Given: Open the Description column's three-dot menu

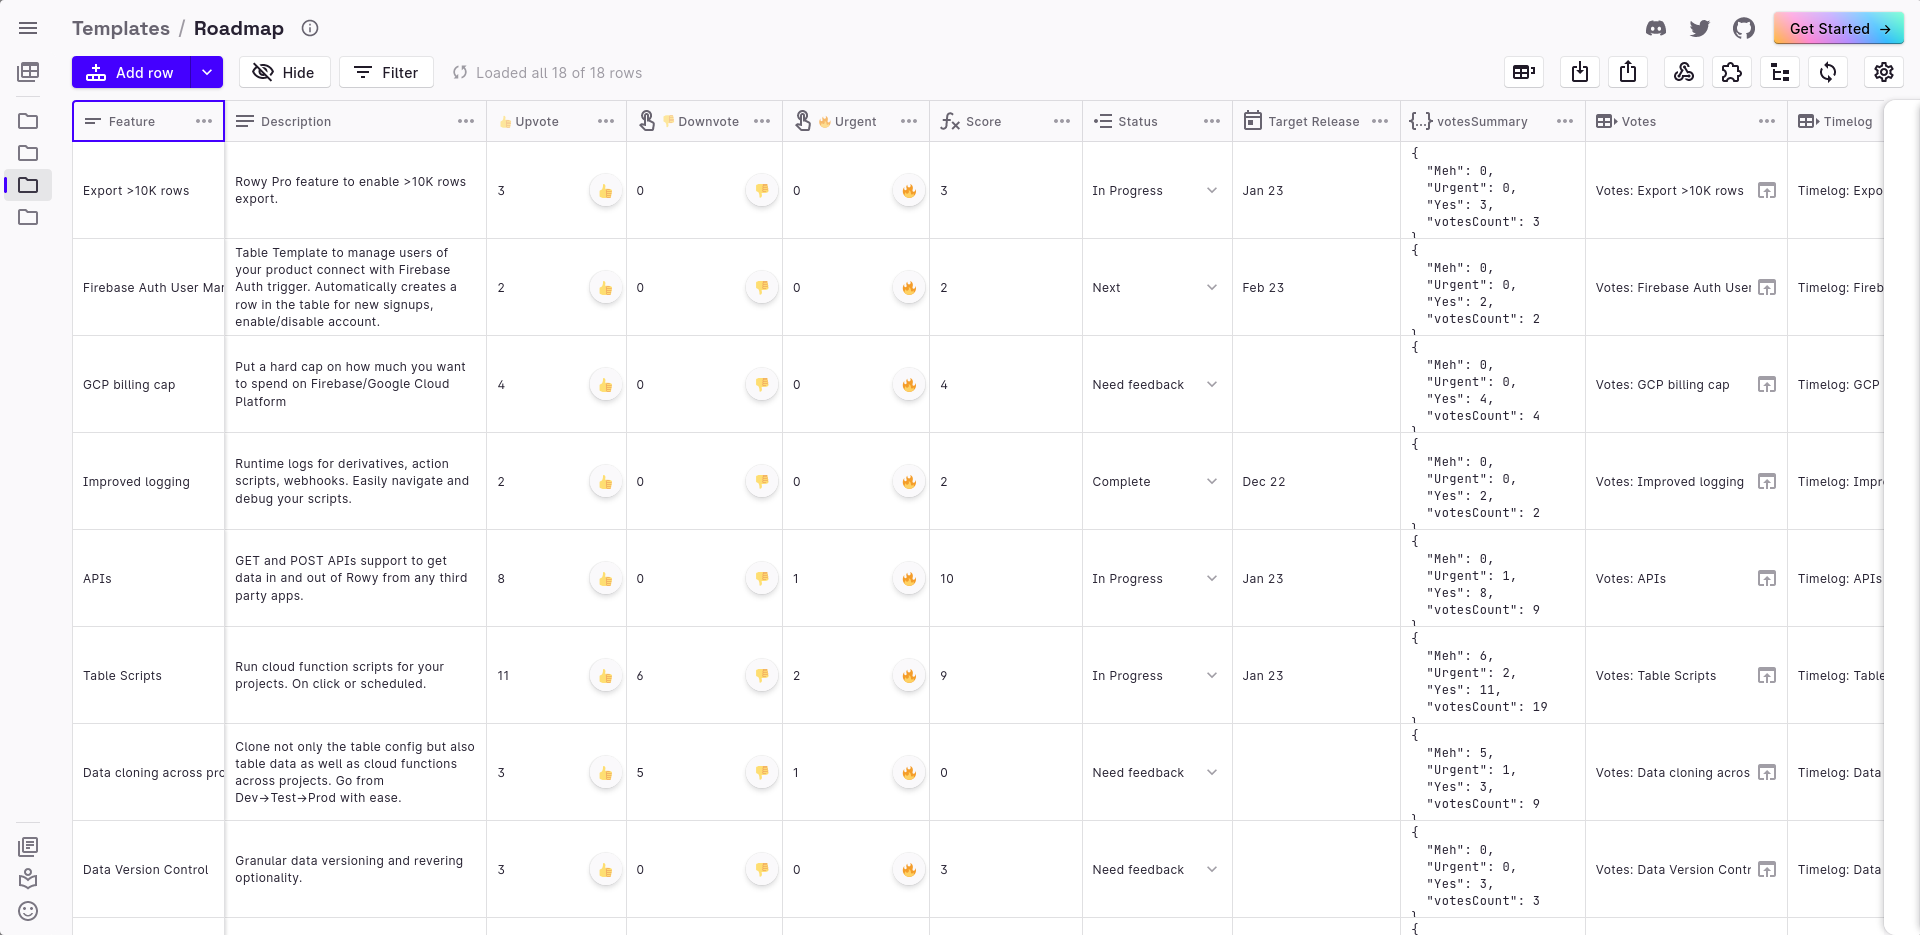Looking at the screenshot, I should [x=466, y=121].
